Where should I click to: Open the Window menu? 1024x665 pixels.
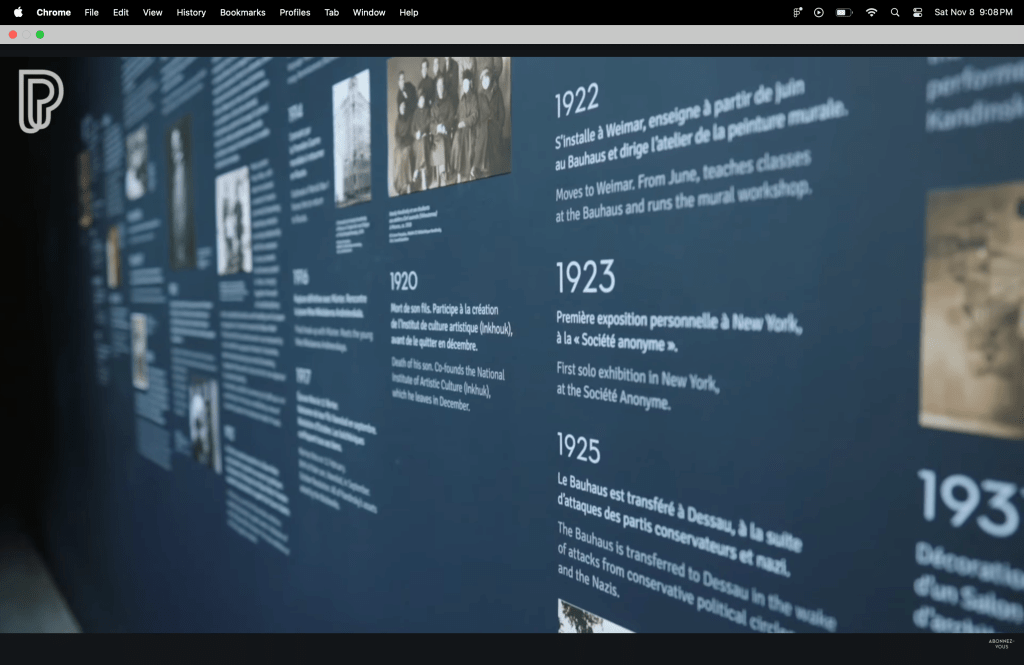click(369, 12)
